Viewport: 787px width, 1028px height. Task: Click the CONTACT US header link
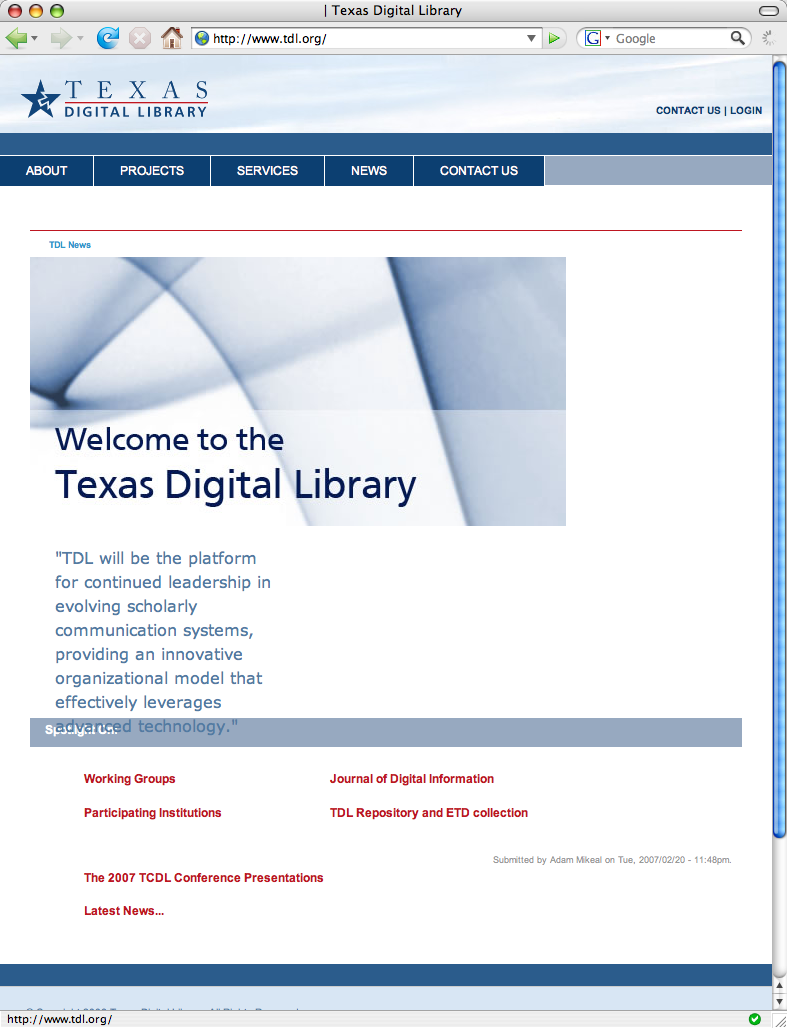click(x=688, y=110)
